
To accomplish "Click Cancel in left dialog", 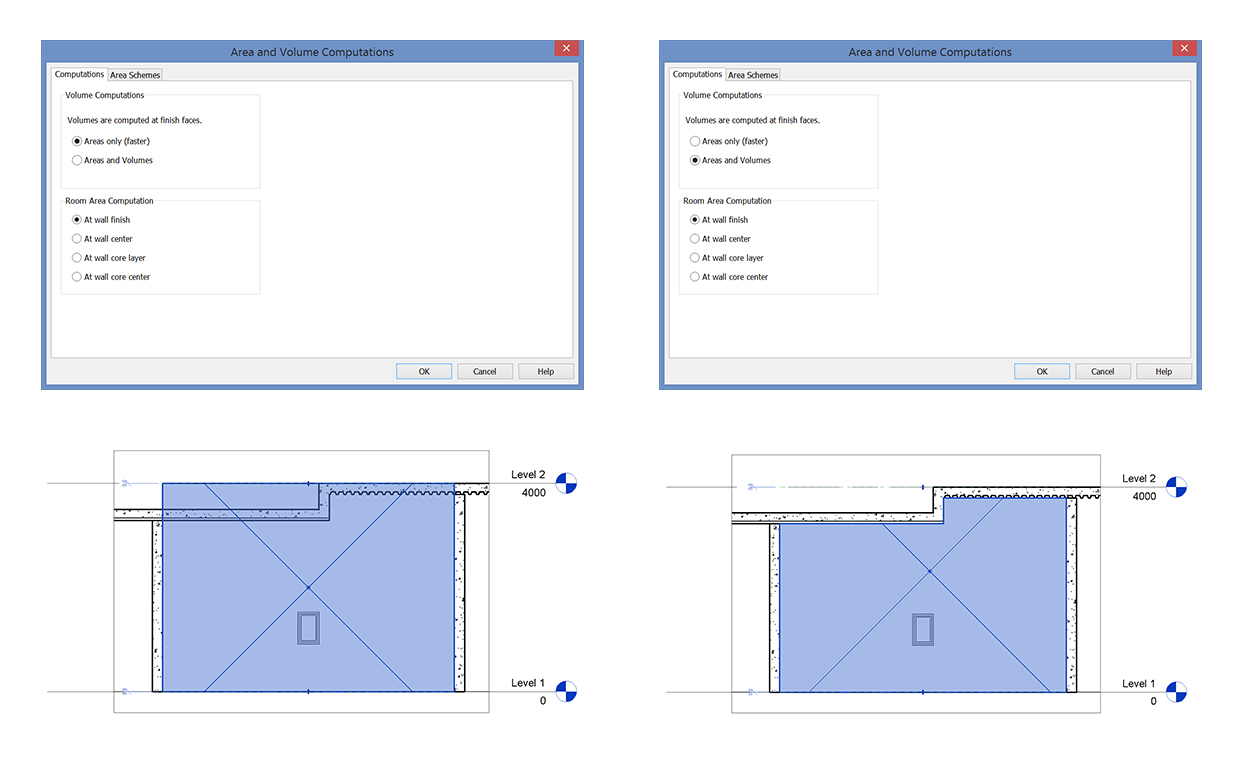I will (485, 371).
